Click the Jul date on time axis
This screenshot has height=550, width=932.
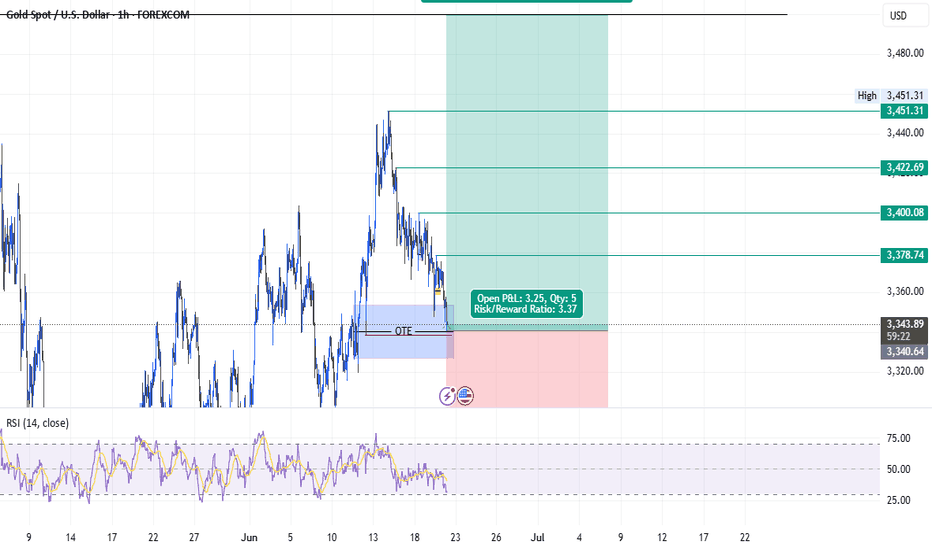537,538
